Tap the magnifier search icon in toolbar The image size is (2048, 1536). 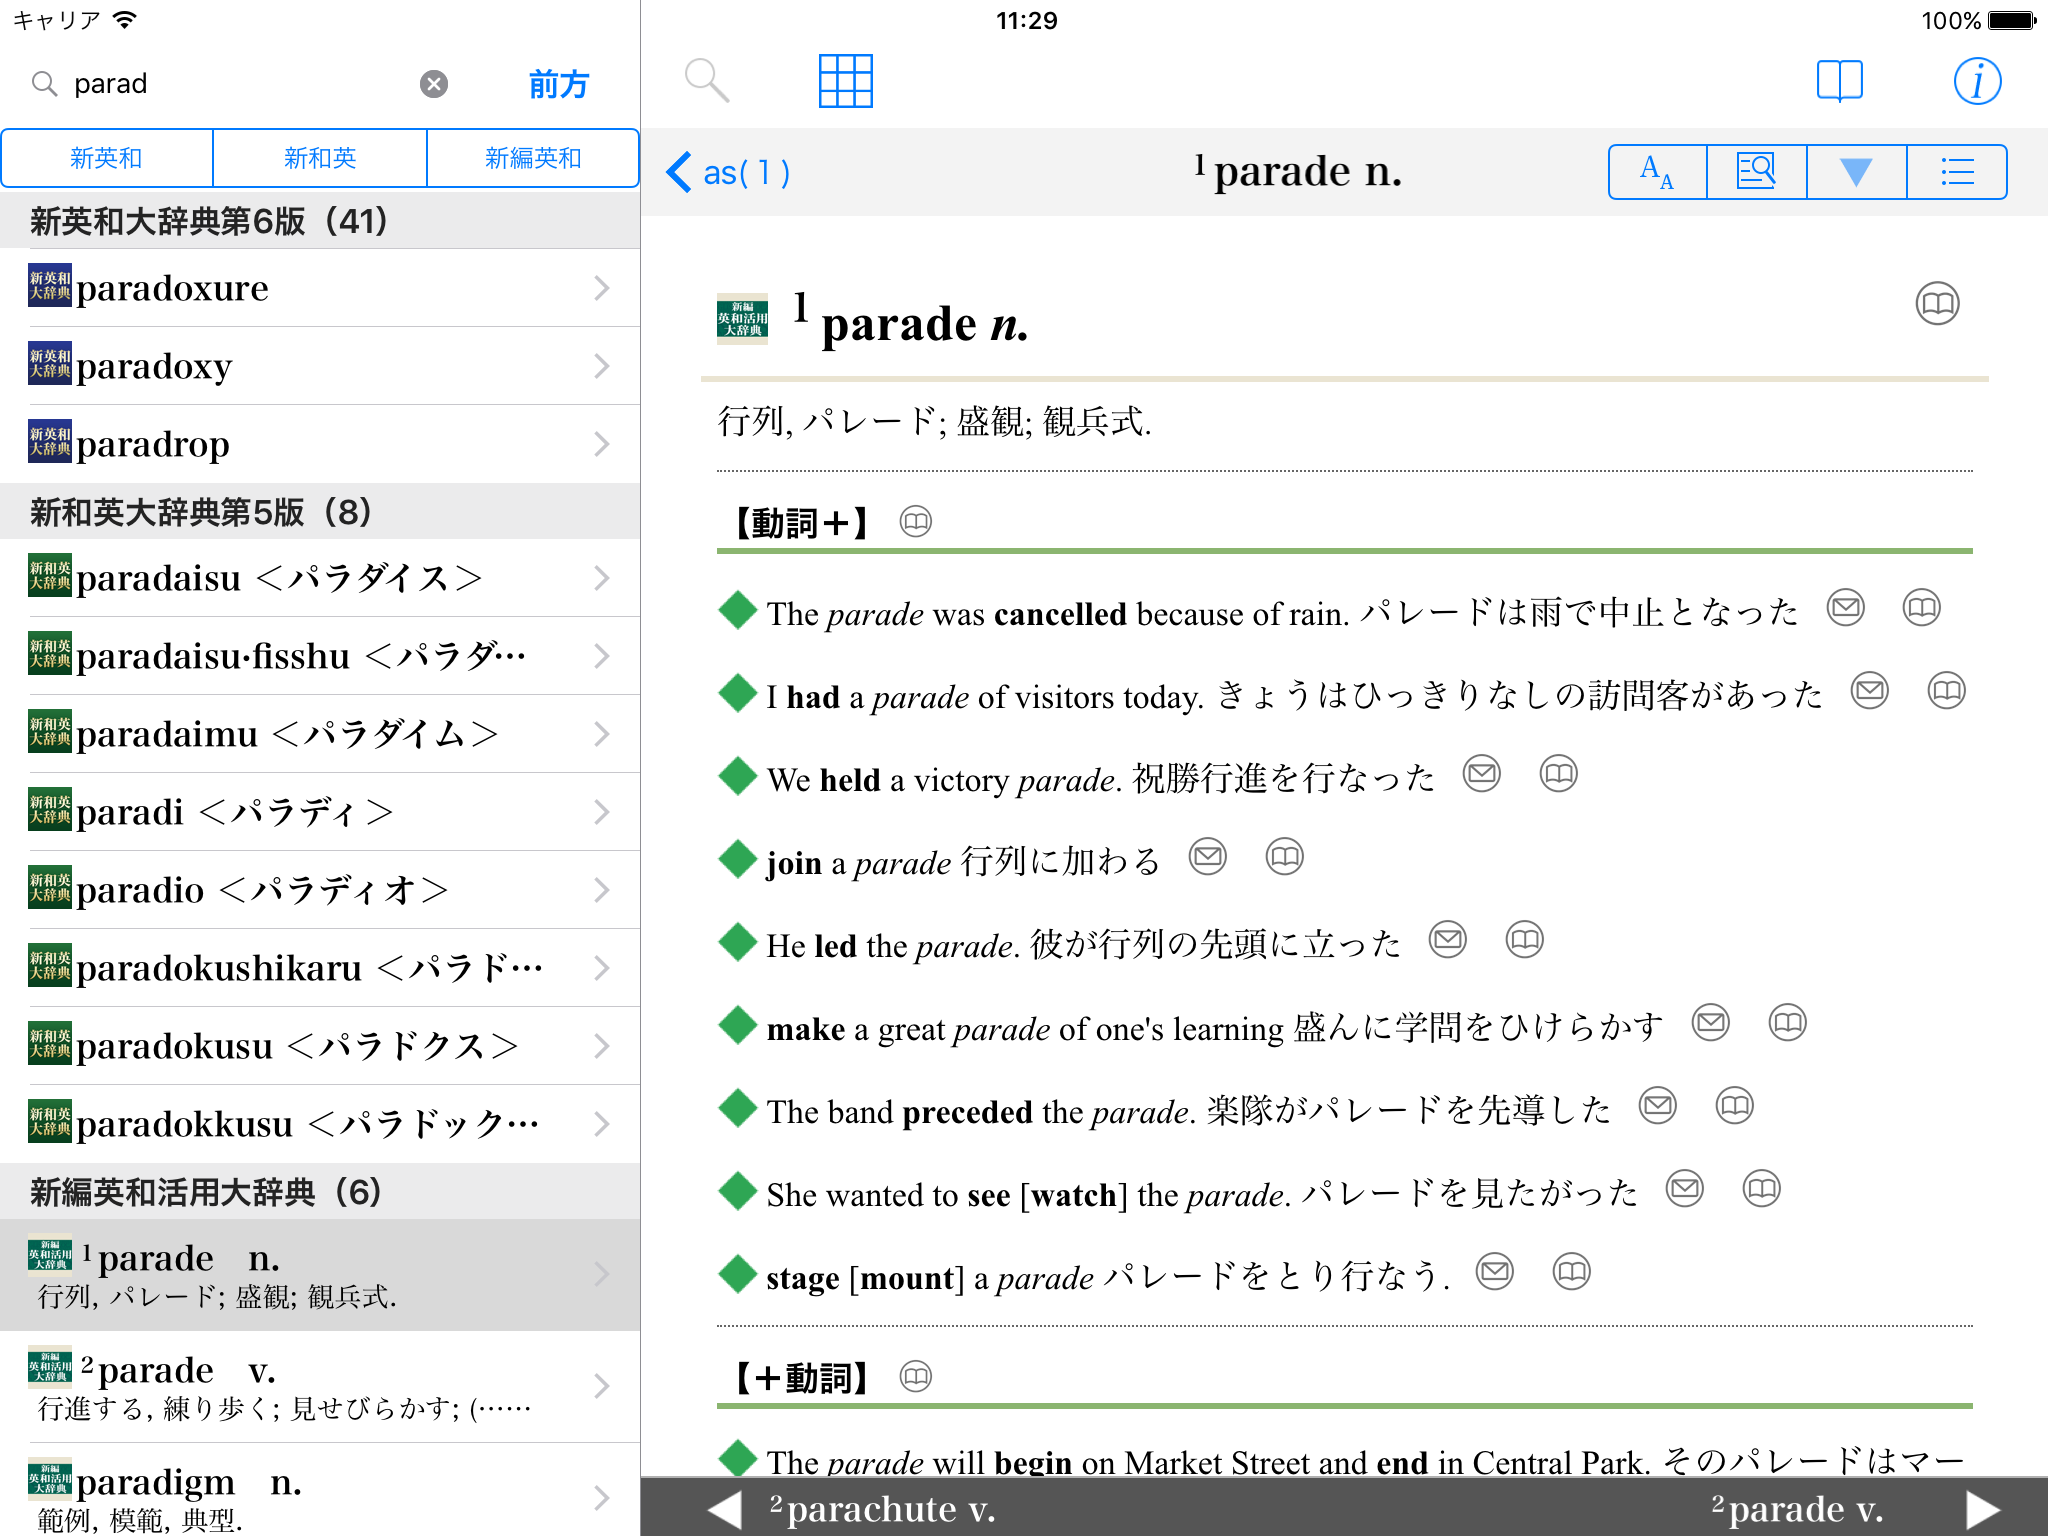pyautogui.click(x=706, y=81)
